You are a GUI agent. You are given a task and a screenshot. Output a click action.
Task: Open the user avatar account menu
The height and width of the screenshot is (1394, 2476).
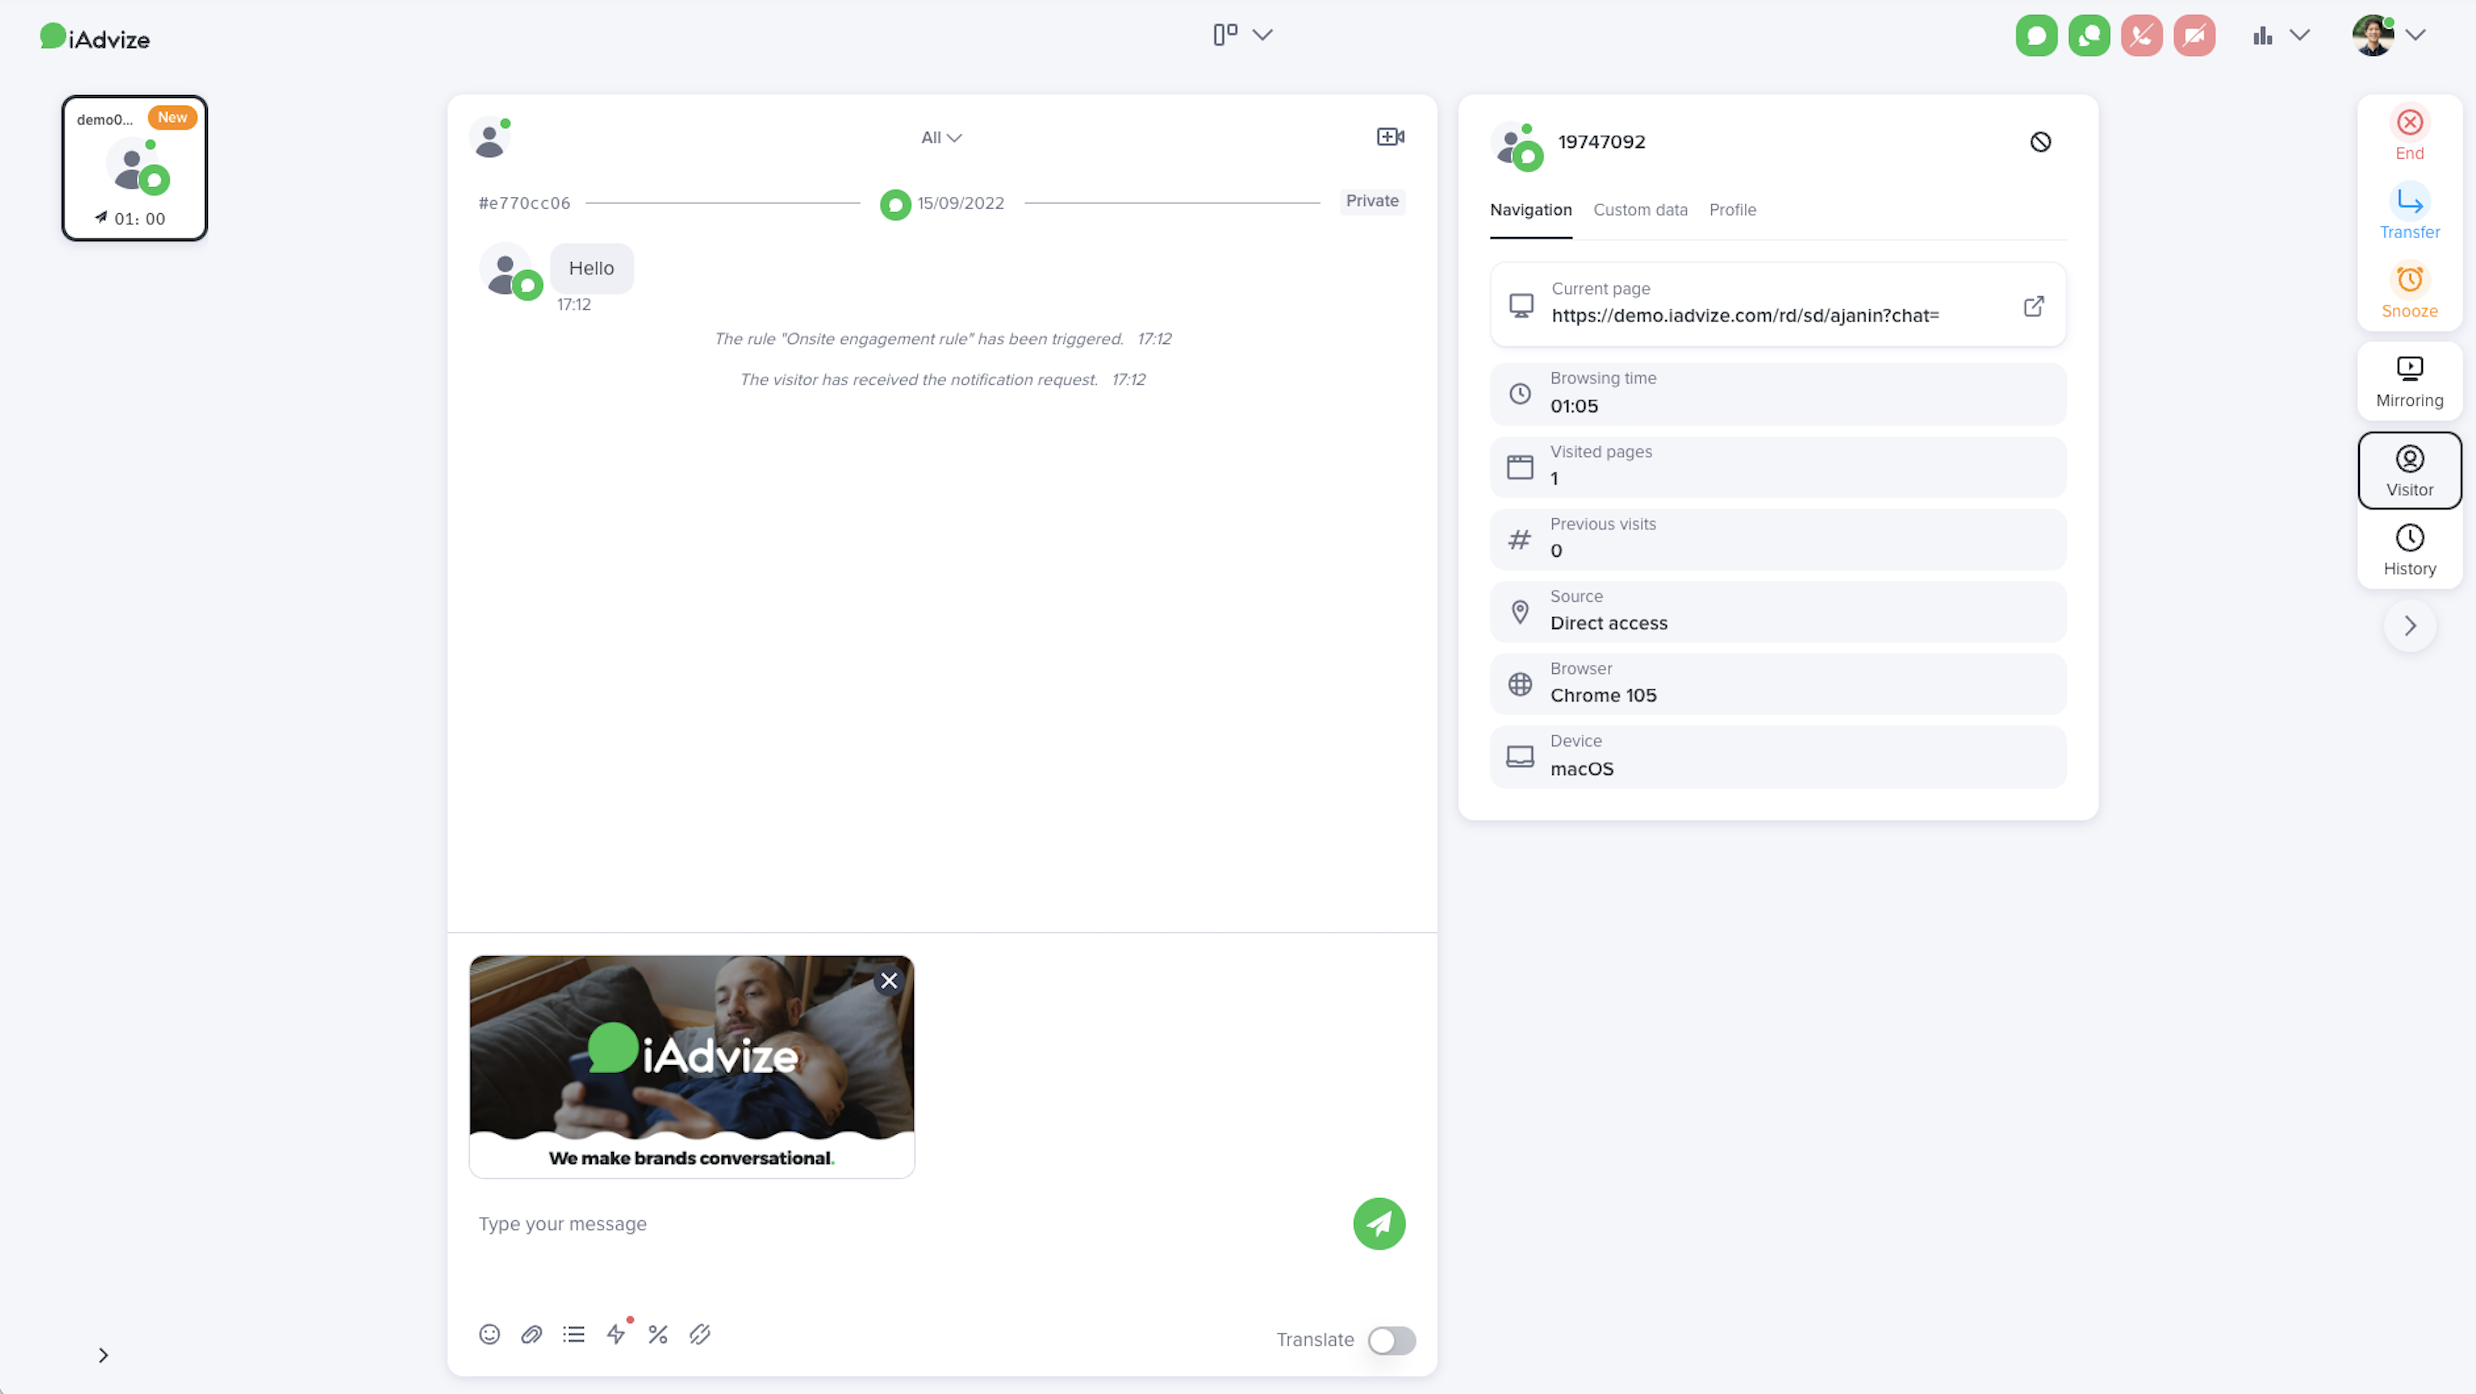pyautogui.click(x=2389, y=36)
